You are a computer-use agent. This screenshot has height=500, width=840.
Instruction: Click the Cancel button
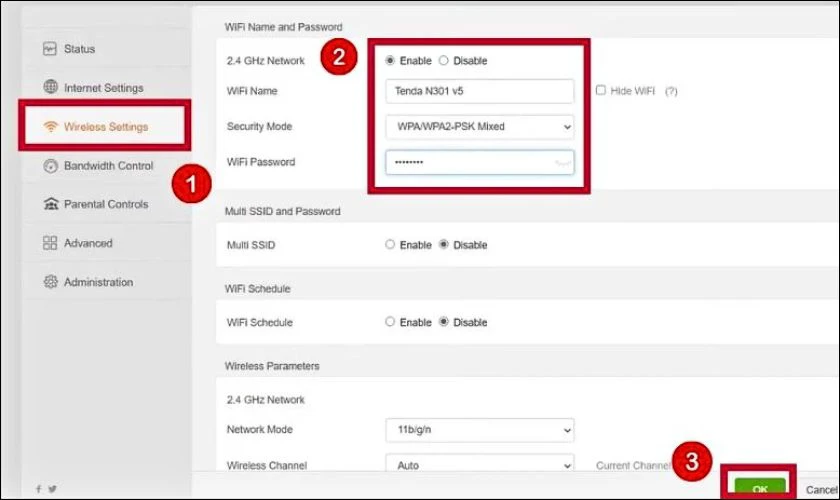(x=822, y=489)
